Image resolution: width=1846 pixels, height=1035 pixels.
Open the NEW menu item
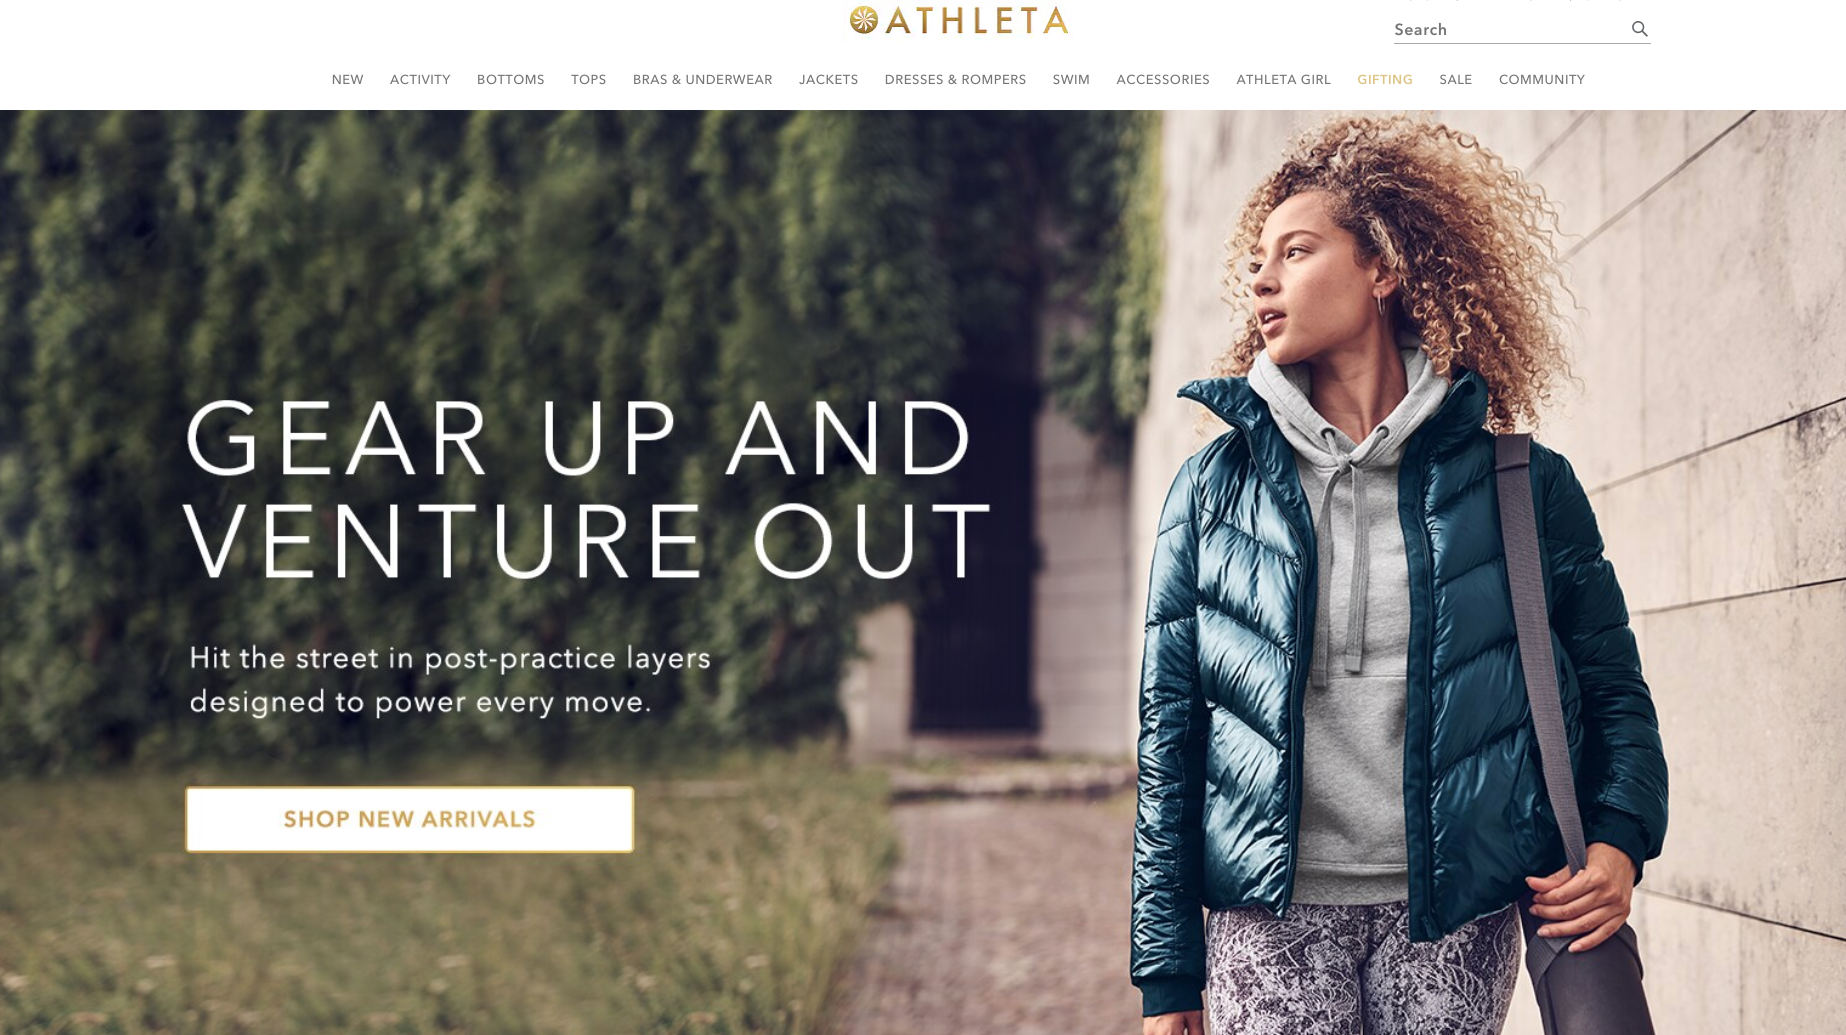347,80
